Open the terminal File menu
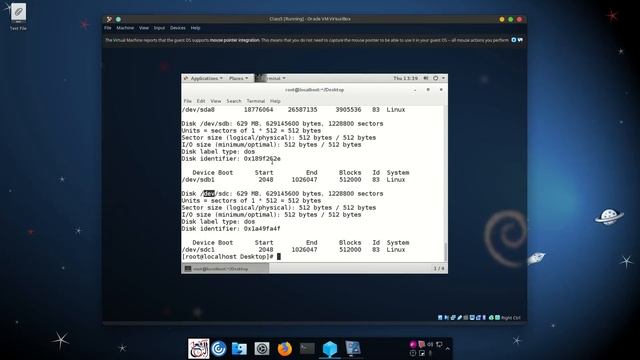Screen dimensions: 640x360 (x=187, y=101)
